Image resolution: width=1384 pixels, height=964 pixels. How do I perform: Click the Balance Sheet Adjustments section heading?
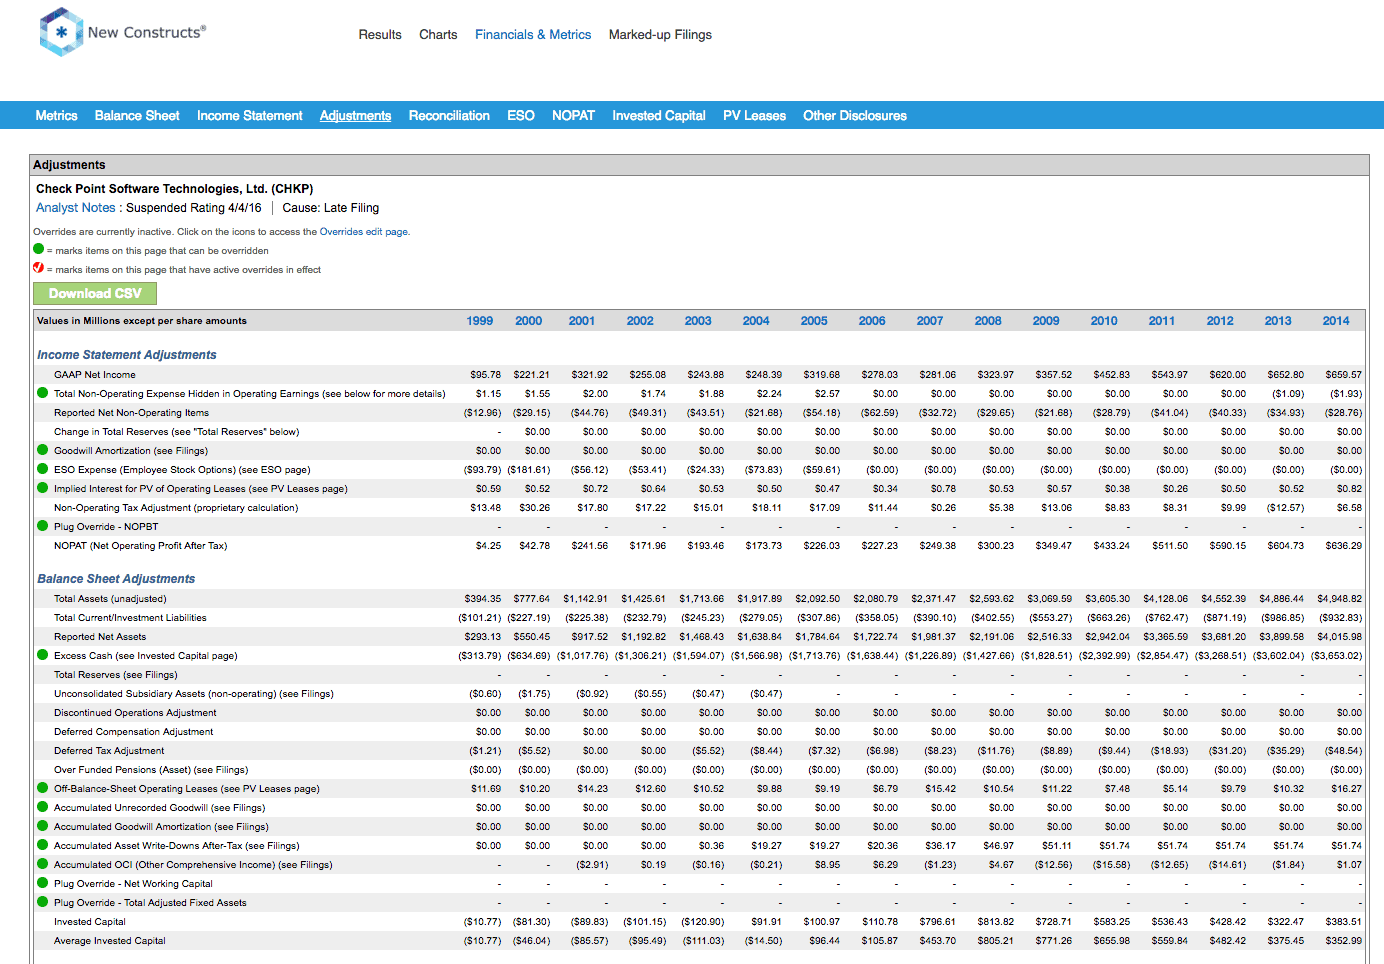(x=116, y=579)
